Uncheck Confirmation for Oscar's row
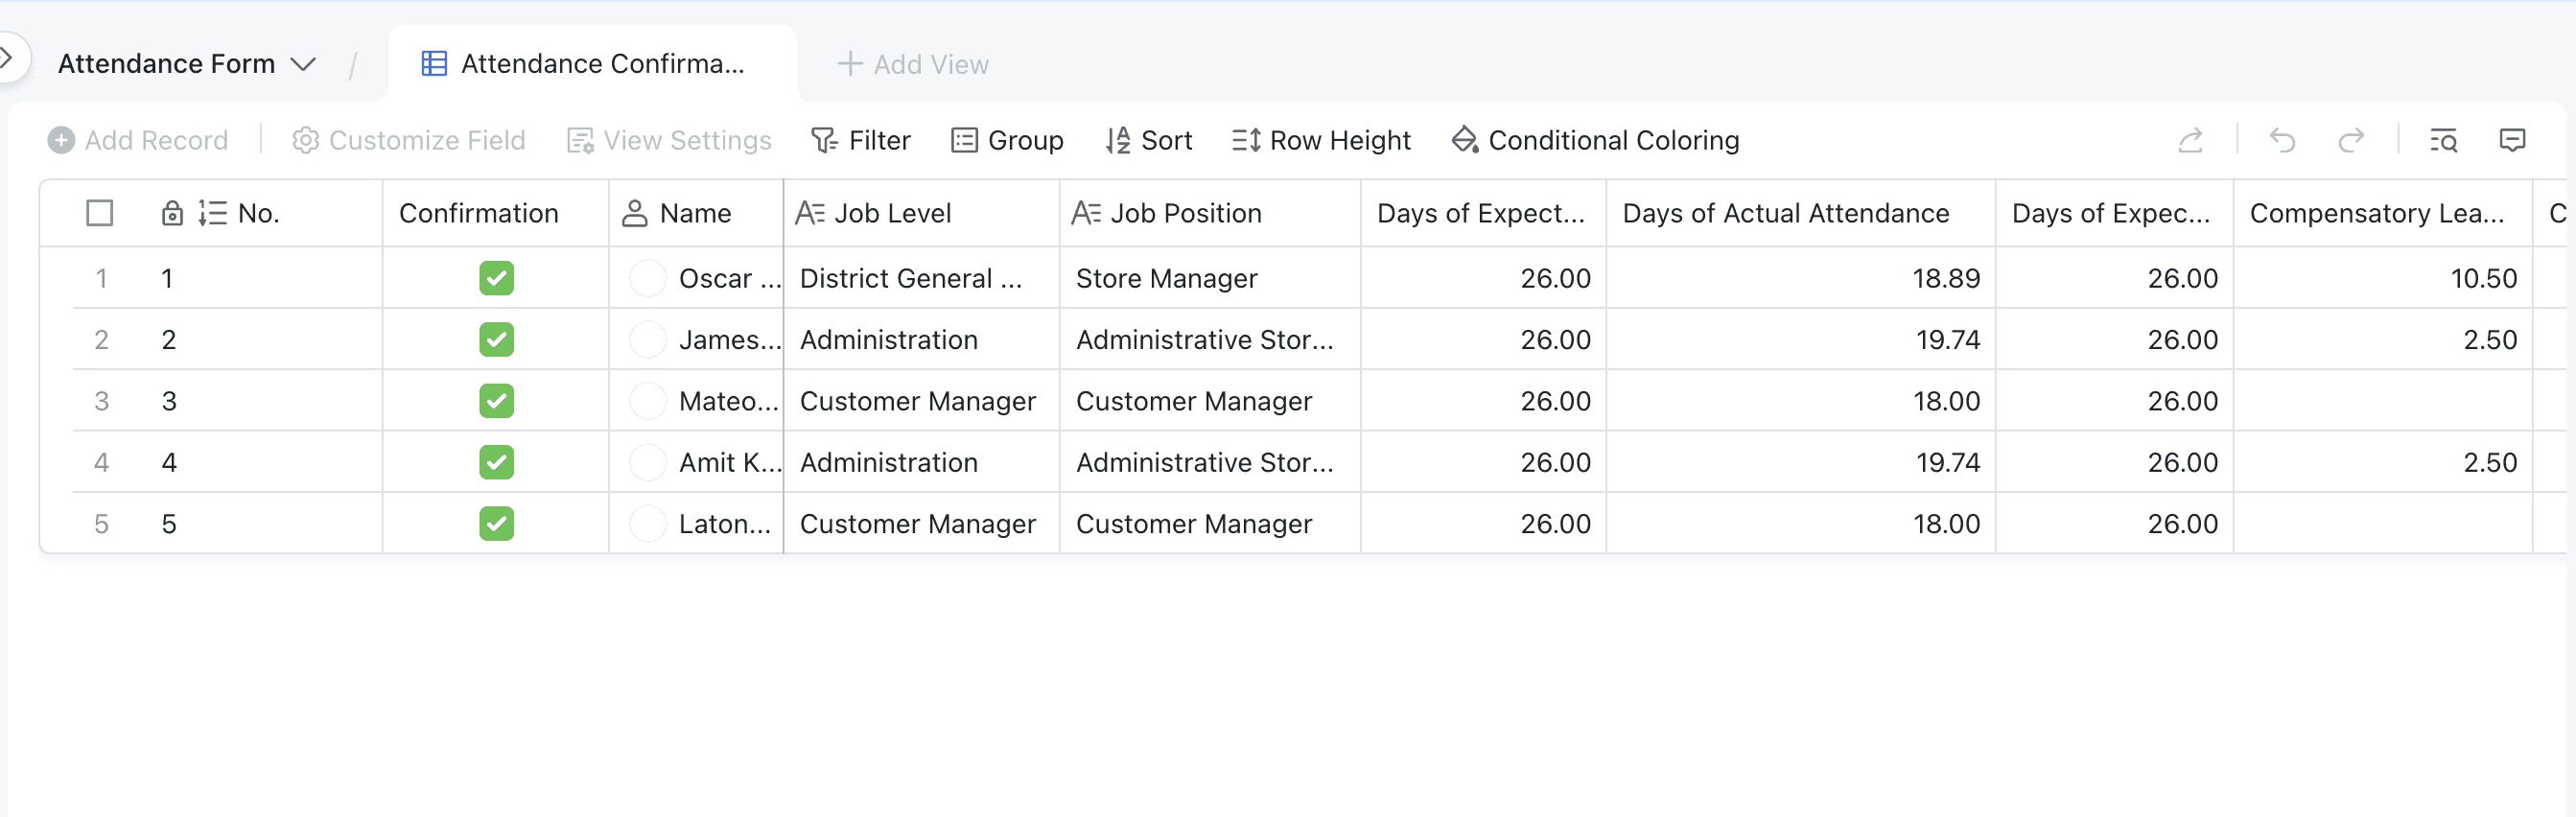 (x=496, y=278)
